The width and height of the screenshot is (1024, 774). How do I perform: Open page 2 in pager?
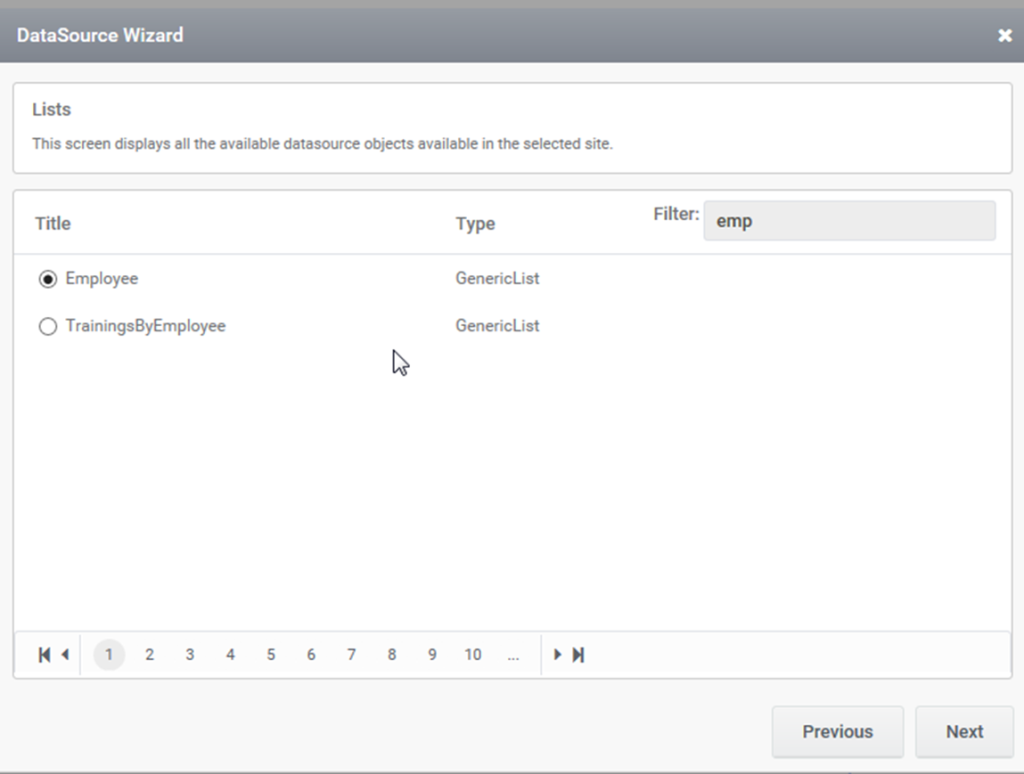149,655
